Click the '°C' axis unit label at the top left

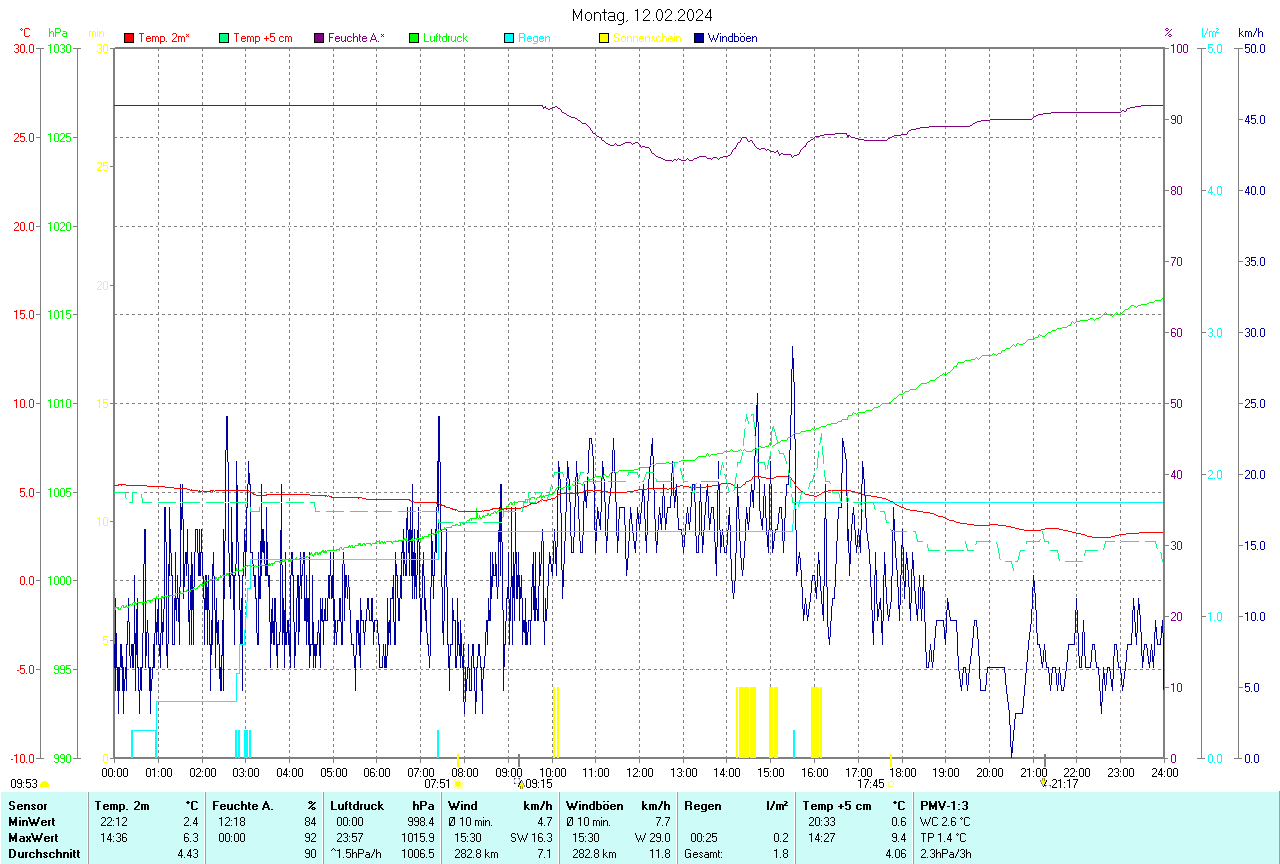point(25,33)
